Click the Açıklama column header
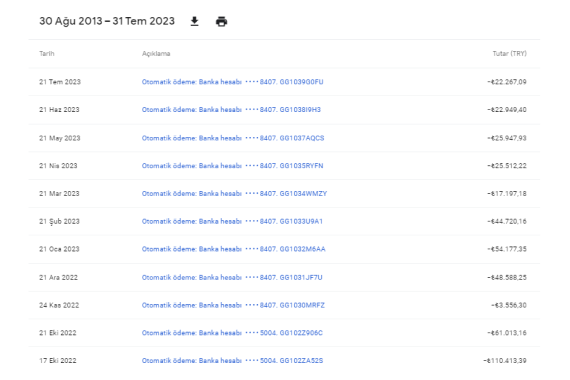570x380 pixels. 156,53
